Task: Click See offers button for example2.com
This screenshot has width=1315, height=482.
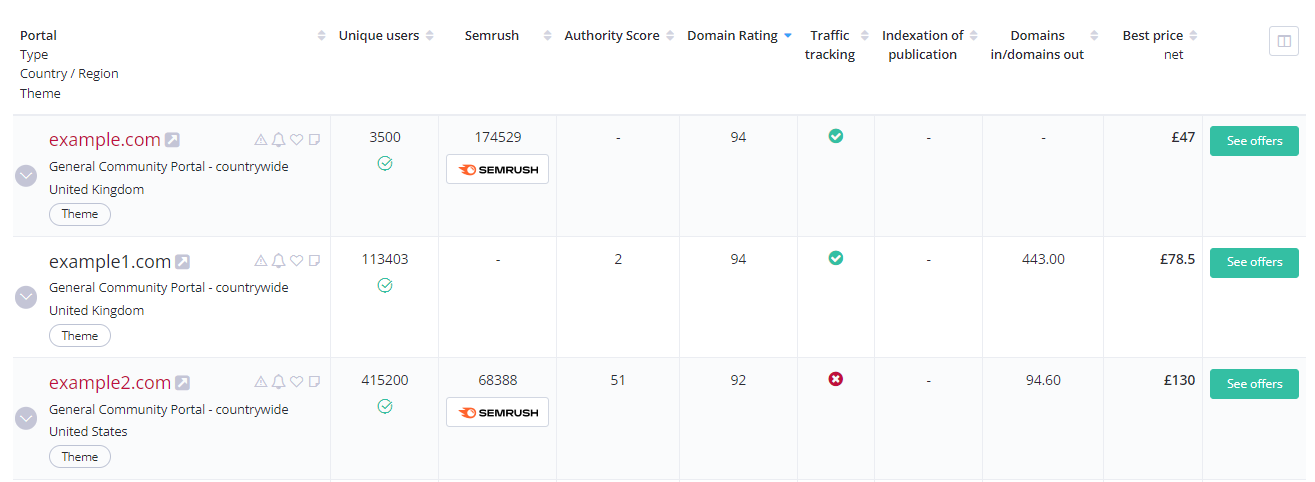Action: tap(1254, 384)
